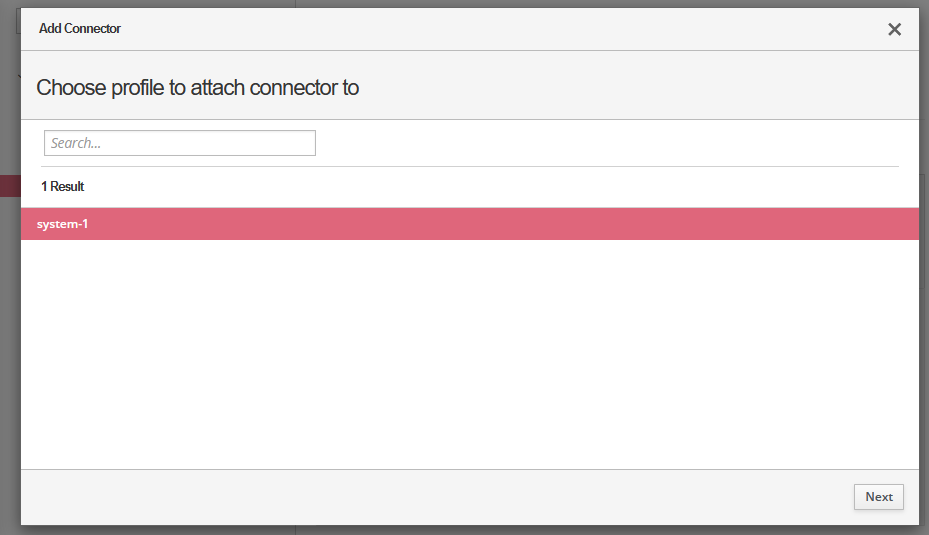Click the "1 Result" count label
This screenshot has height=535, width=929.
62,187
